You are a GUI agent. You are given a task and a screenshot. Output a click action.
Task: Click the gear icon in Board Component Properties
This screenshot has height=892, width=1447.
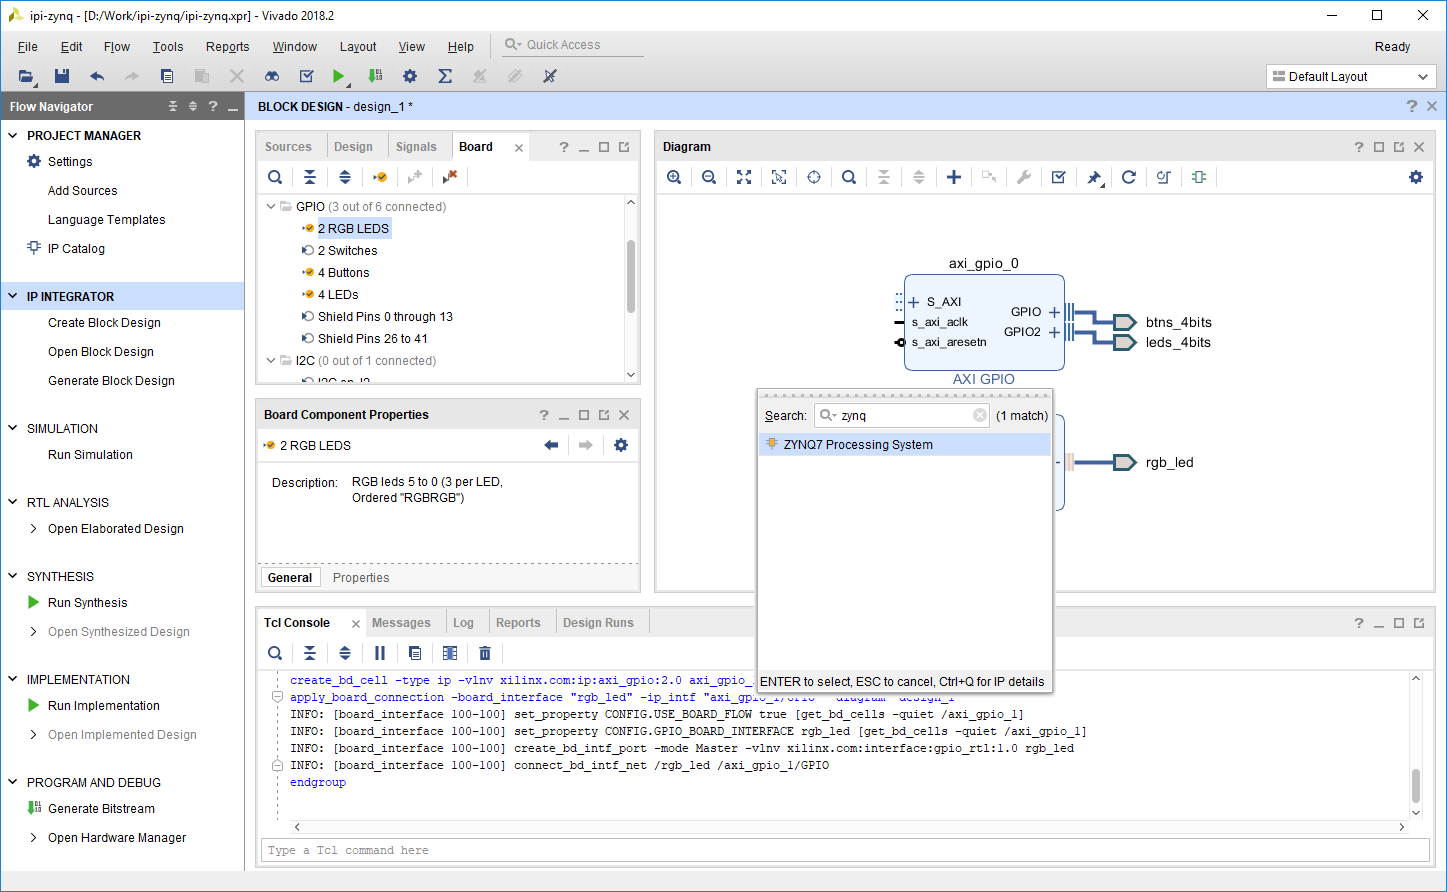[x=621, y=445]
